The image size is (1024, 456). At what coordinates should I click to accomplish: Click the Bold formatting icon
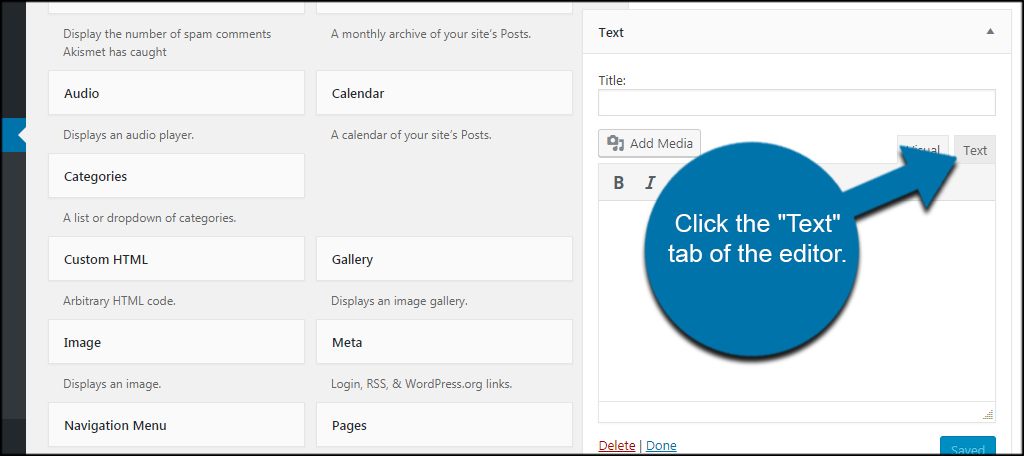coord(619,182)
